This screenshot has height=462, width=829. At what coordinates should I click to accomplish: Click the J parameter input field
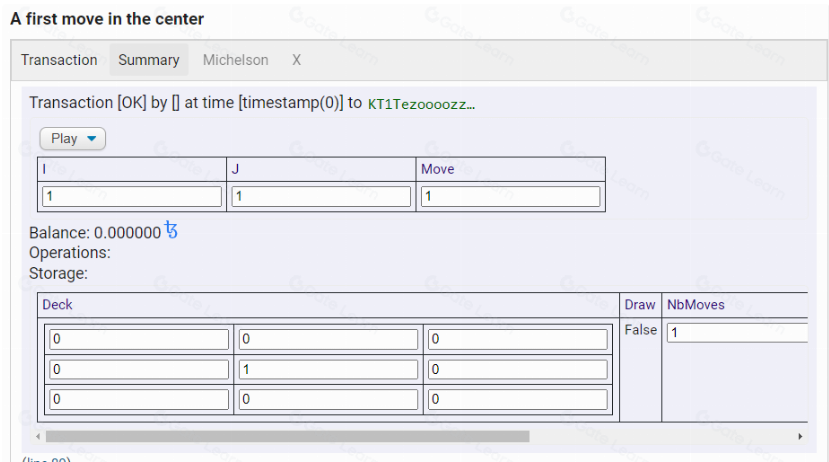[x=322, y=197]
